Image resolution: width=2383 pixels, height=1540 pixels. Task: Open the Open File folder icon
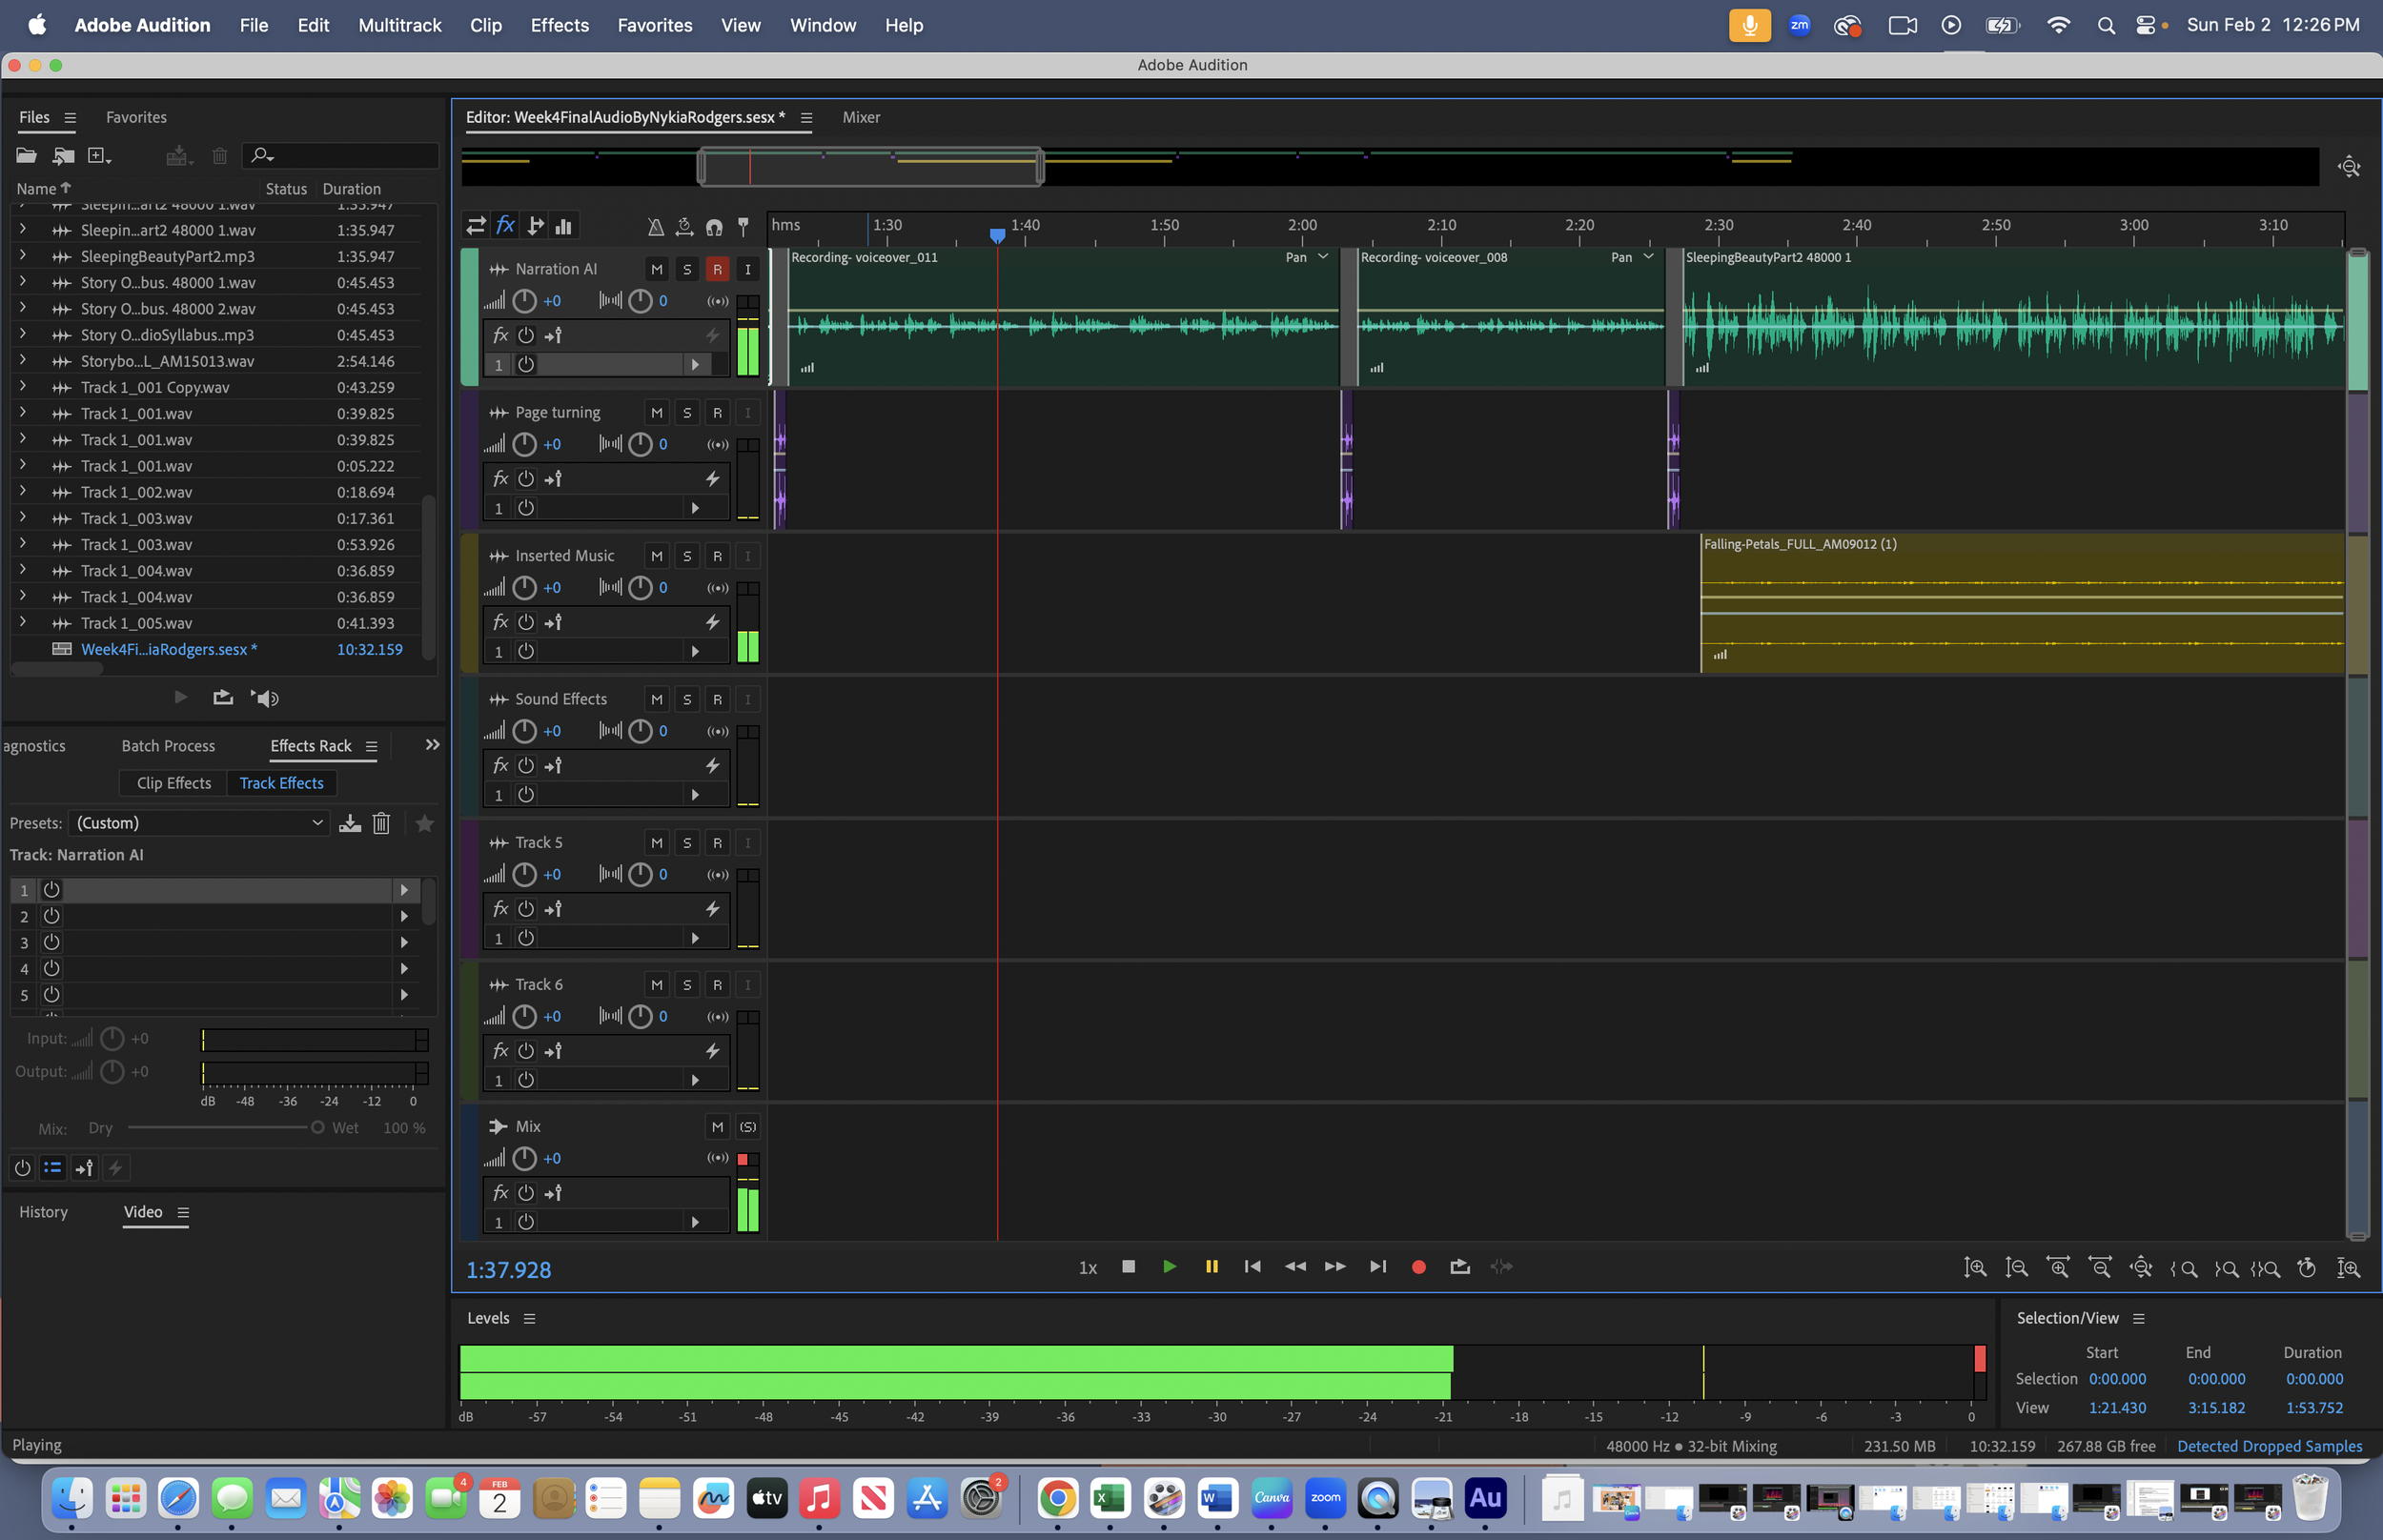click(26, 155)
